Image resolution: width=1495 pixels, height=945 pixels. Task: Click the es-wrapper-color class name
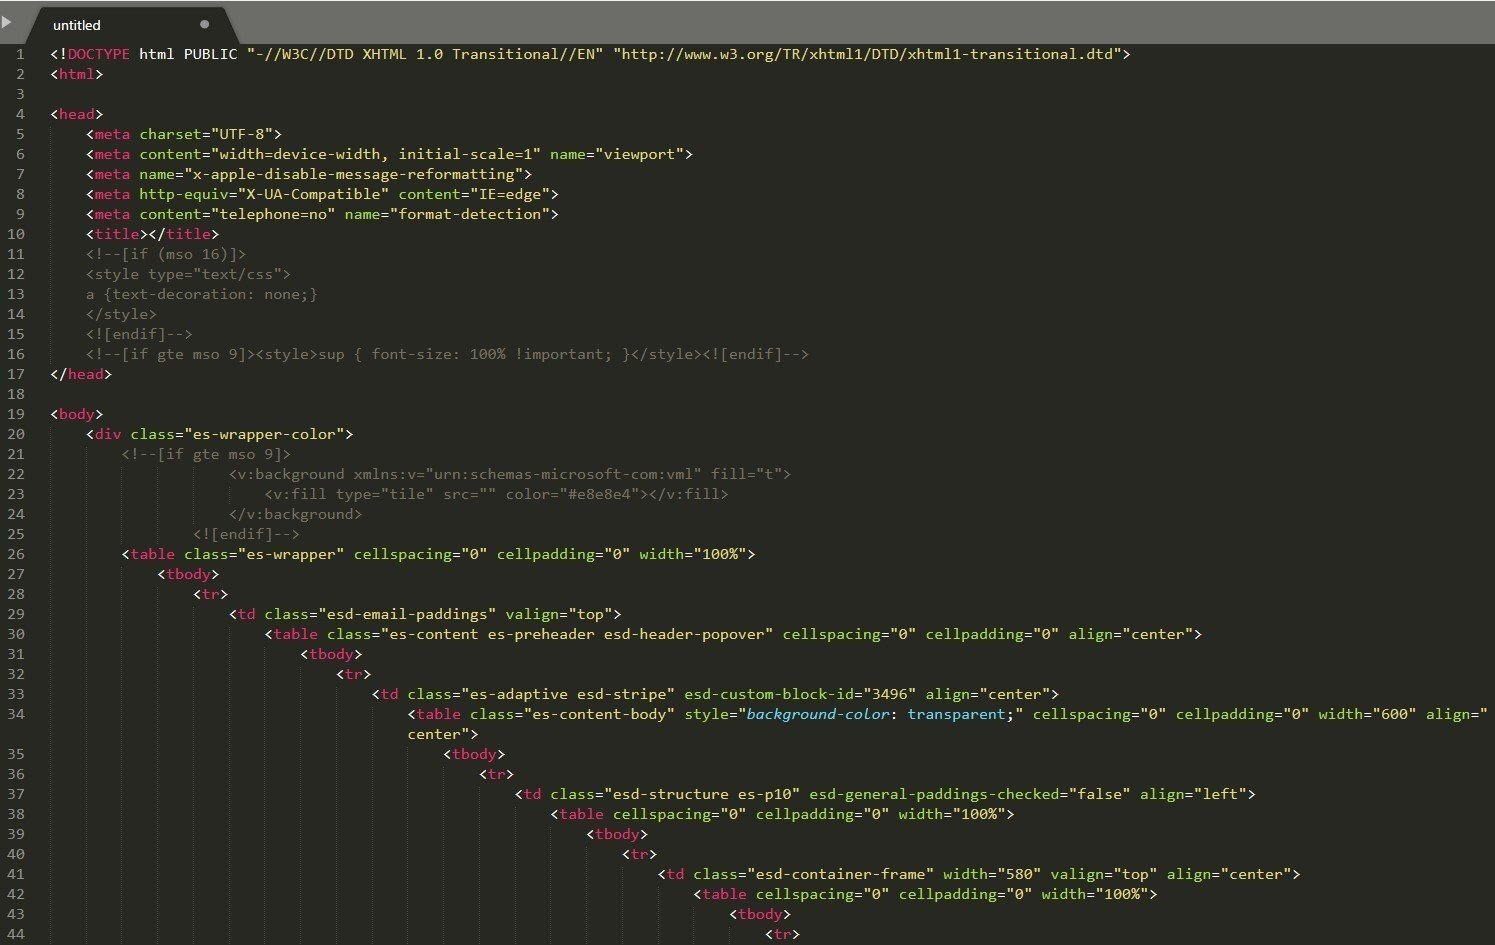click(x=270, y=434)
